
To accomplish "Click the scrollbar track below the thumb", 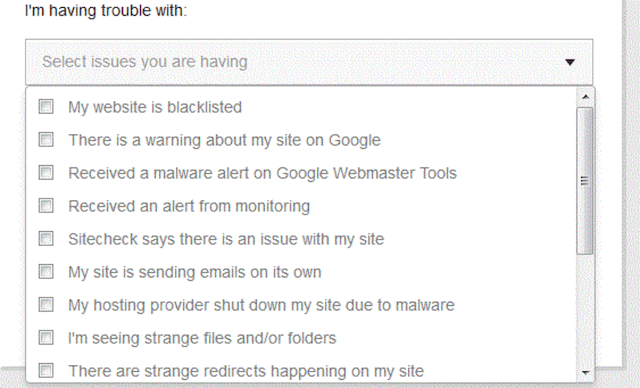I will click(585, 310).
